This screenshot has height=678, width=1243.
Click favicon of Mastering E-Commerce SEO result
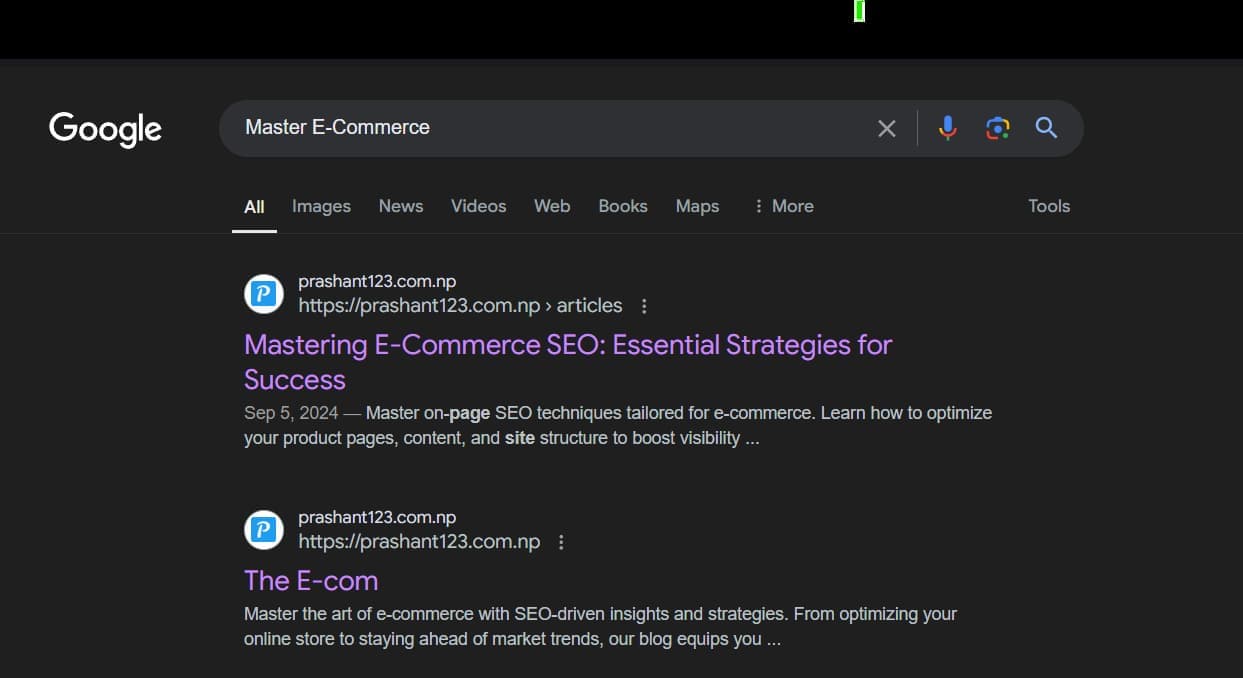point(264,294)
